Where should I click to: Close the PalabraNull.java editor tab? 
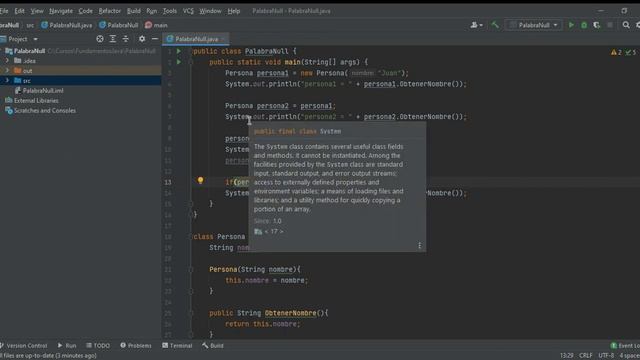coord(223,39)
